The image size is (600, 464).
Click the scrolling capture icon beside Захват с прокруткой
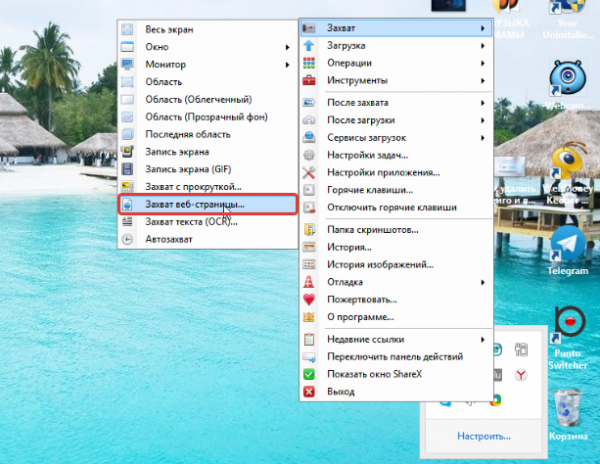(127, 187)
